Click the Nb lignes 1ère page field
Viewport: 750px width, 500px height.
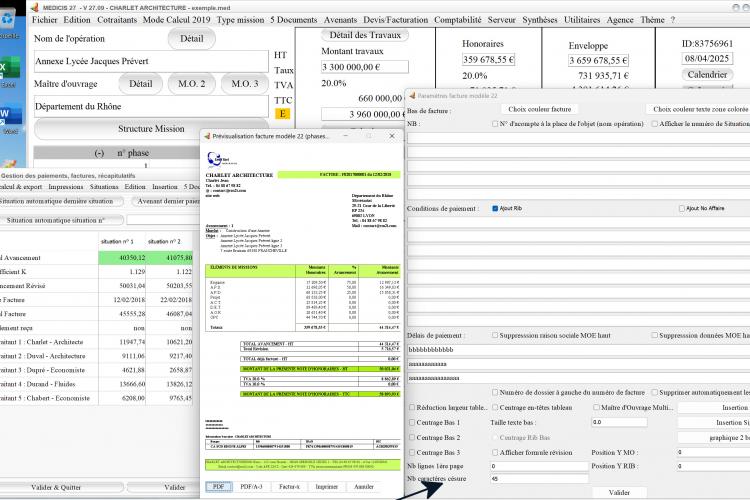pyautogui.click(x=539, y=466)
